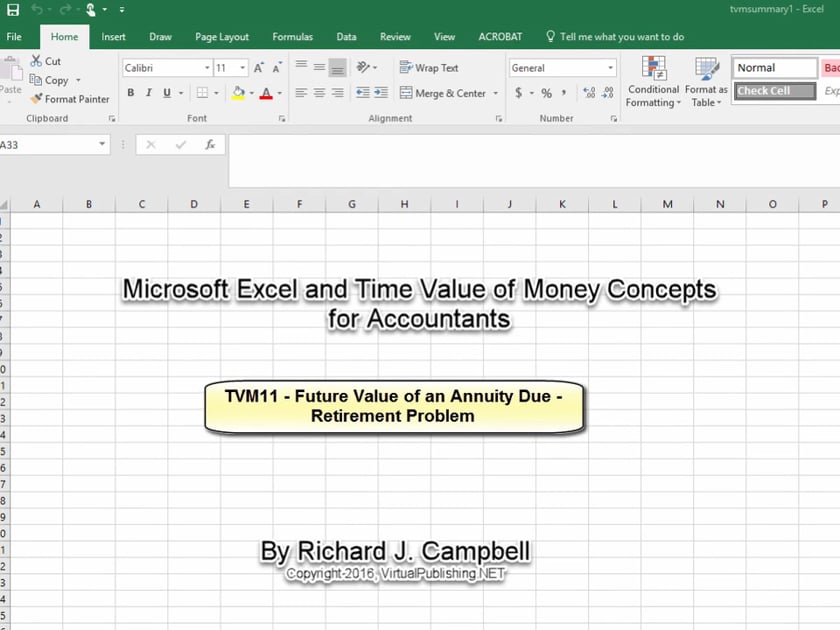Viewport: 840px width, 630px height.
Task: Click the Orientation text angle icon
Action: tap(363, 67)
